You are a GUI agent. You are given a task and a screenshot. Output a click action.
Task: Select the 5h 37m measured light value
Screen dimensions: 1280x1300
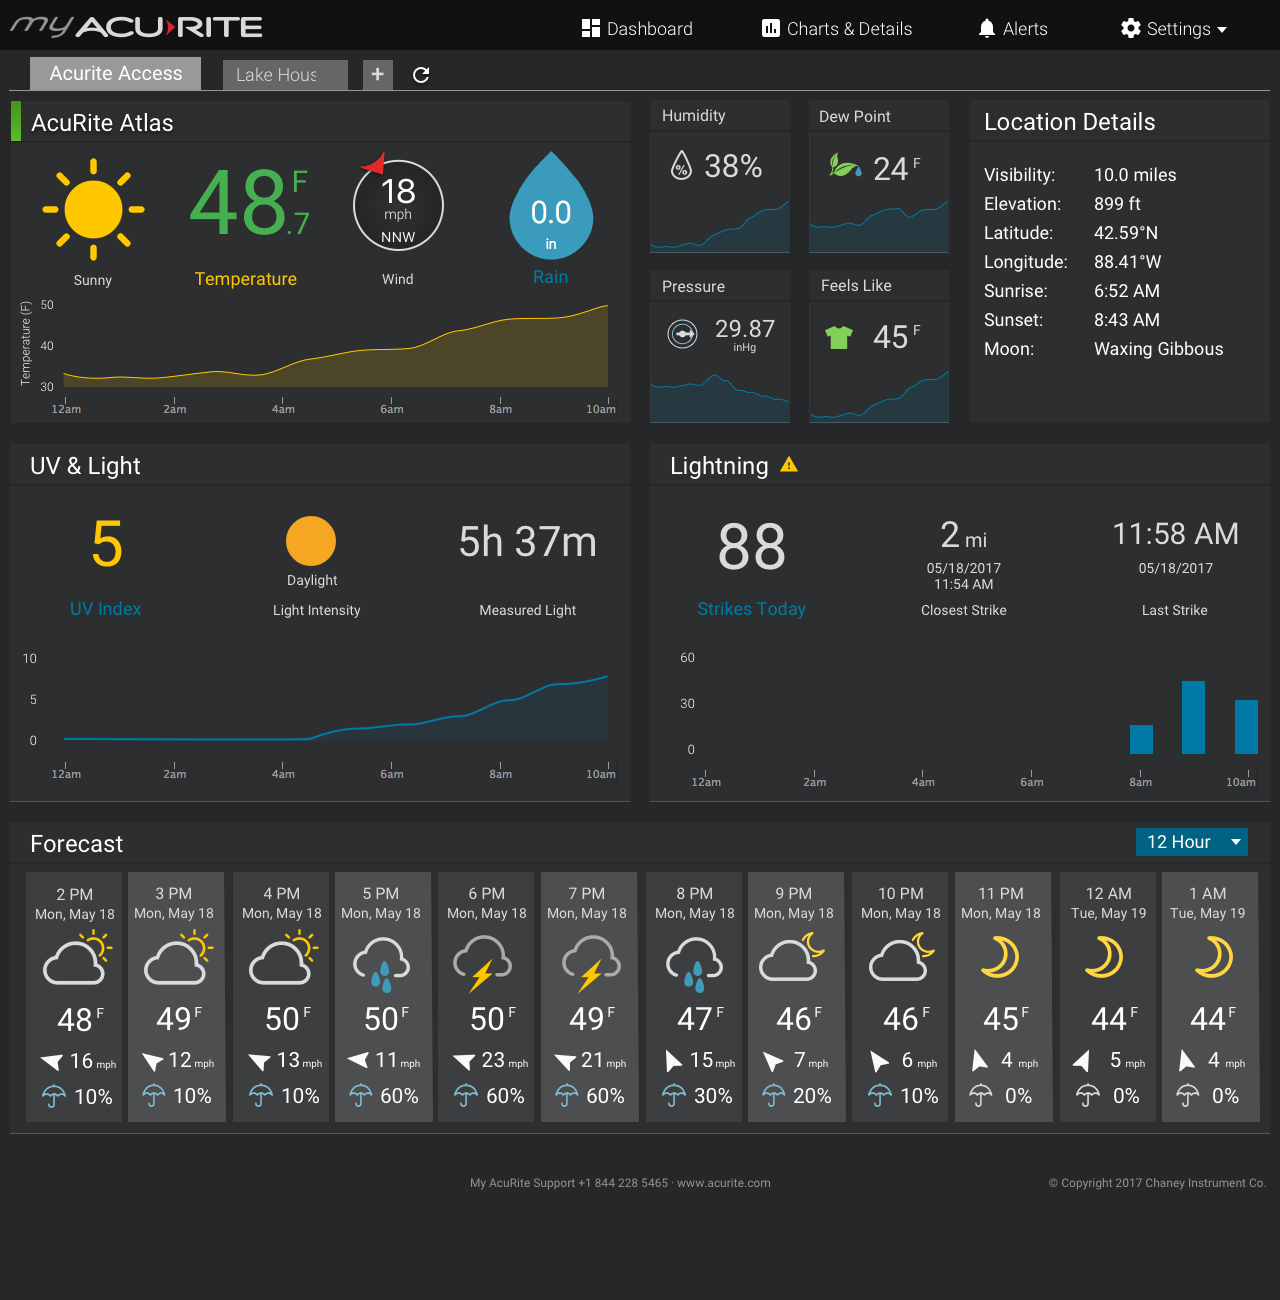coord(528,542)
